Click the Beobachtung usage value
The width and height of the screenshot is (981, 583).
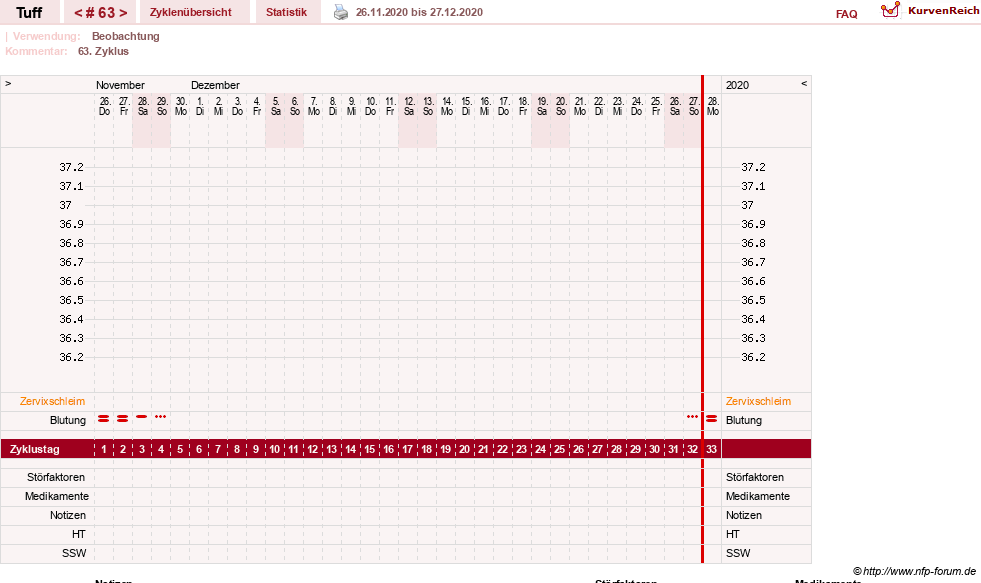[x=126, y=36]
